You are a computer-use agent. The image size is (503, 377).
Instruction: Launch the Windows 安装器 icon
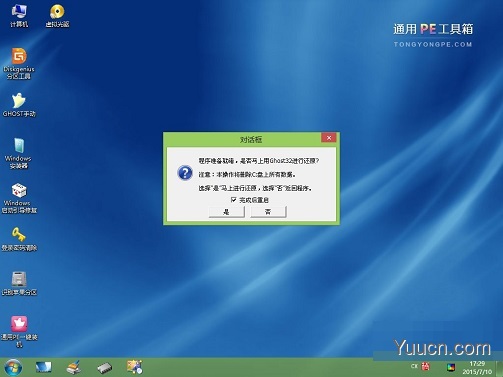18,153
